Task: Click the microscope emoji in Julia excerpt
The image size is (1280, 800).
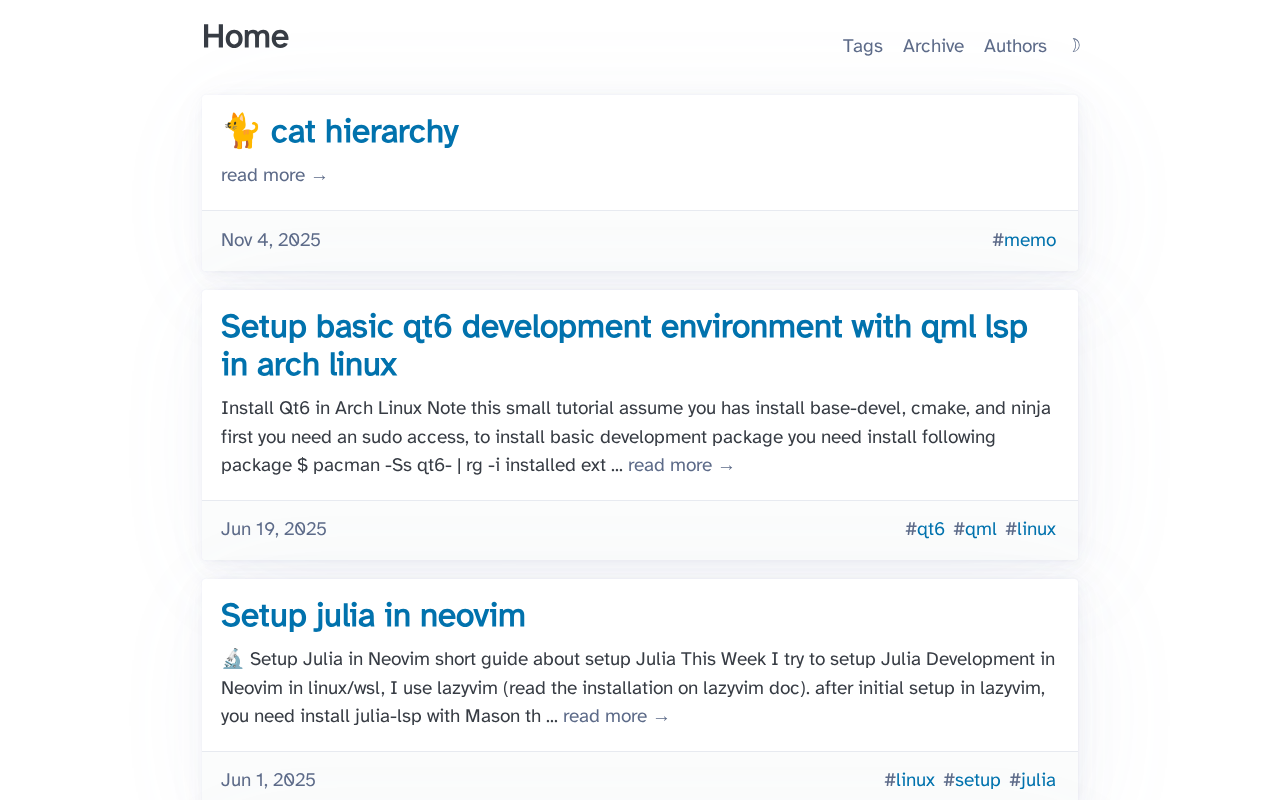Action: click(232, 659)
